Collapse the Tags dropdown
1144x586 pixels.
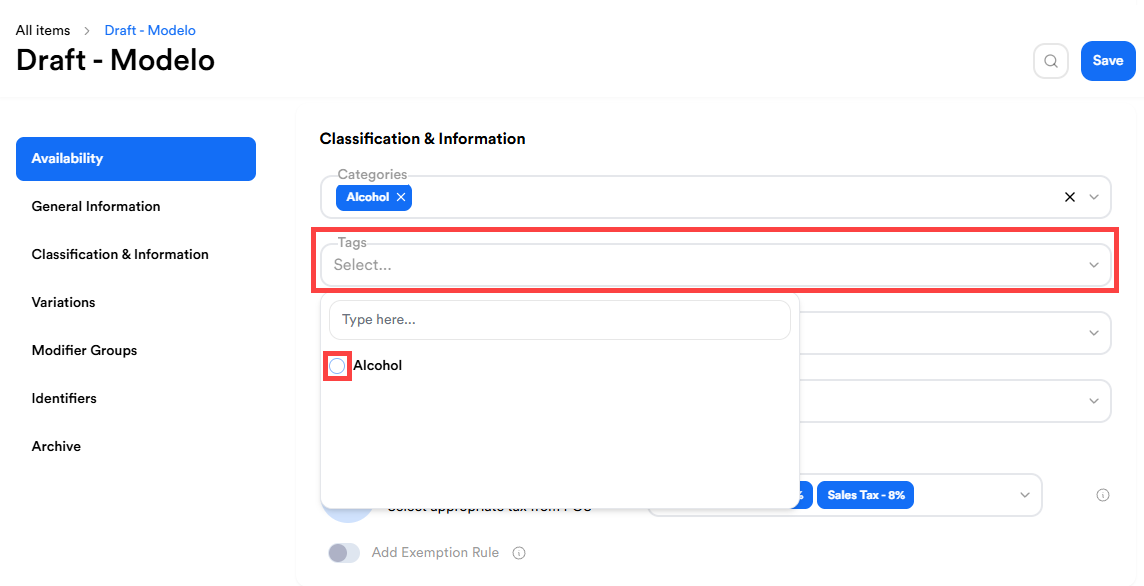[x=1094, y=265]
